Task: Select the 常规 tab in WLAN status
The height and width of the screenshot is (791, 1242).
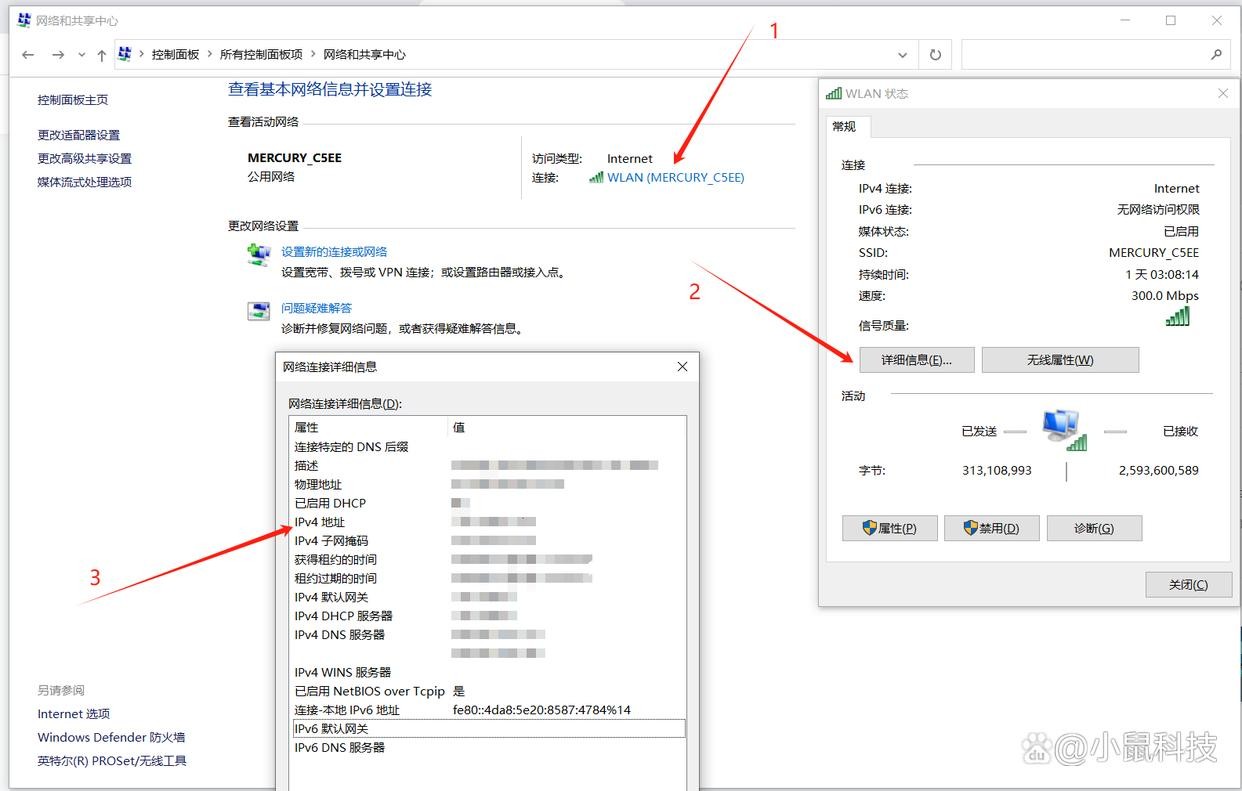Action: [845, 127]
